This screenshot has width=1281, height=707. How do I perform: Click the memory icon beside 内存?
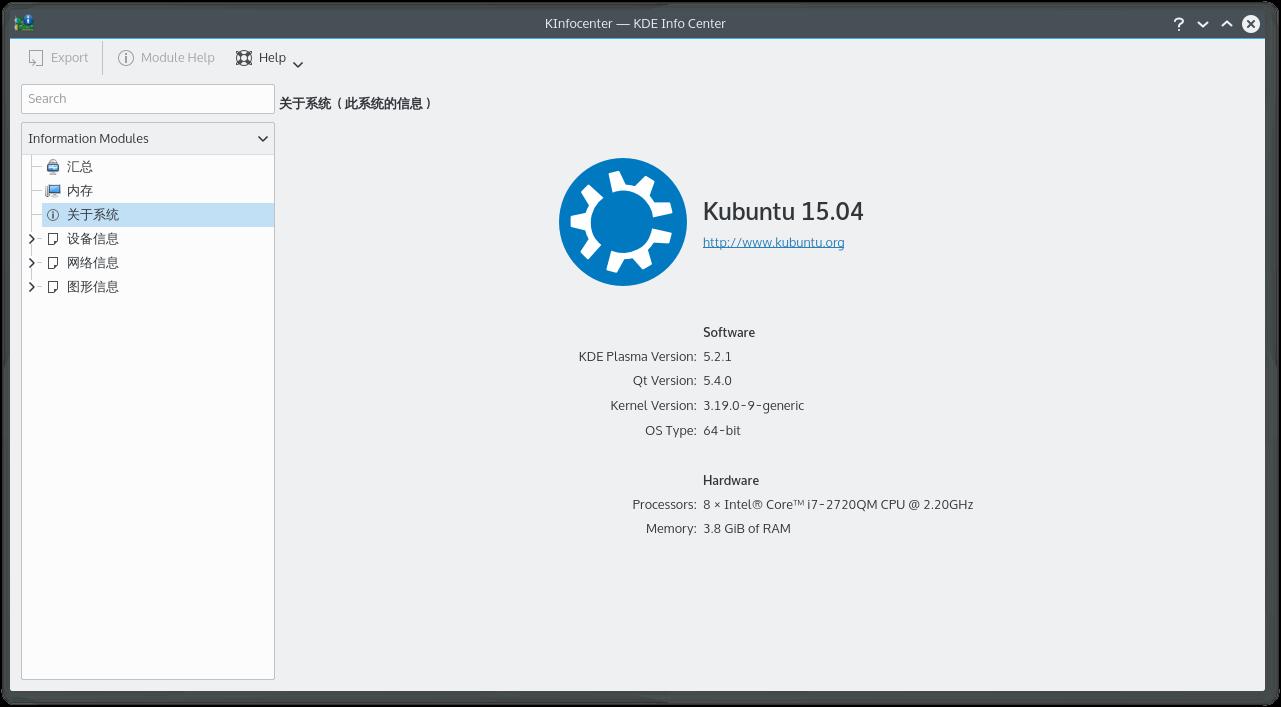pyautogui.click(x=53, y=191)
